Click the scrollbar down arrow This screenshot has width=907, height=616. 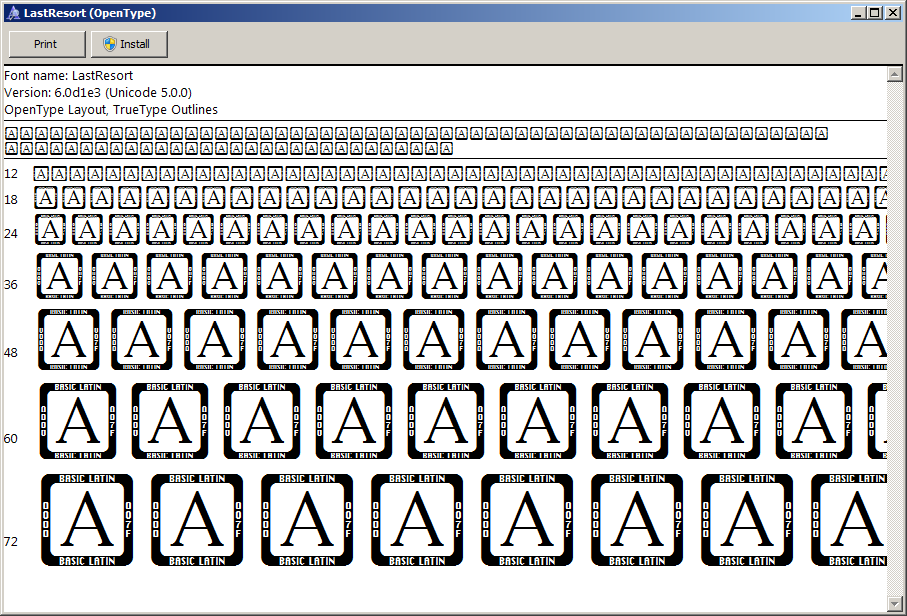pos(894,603)
